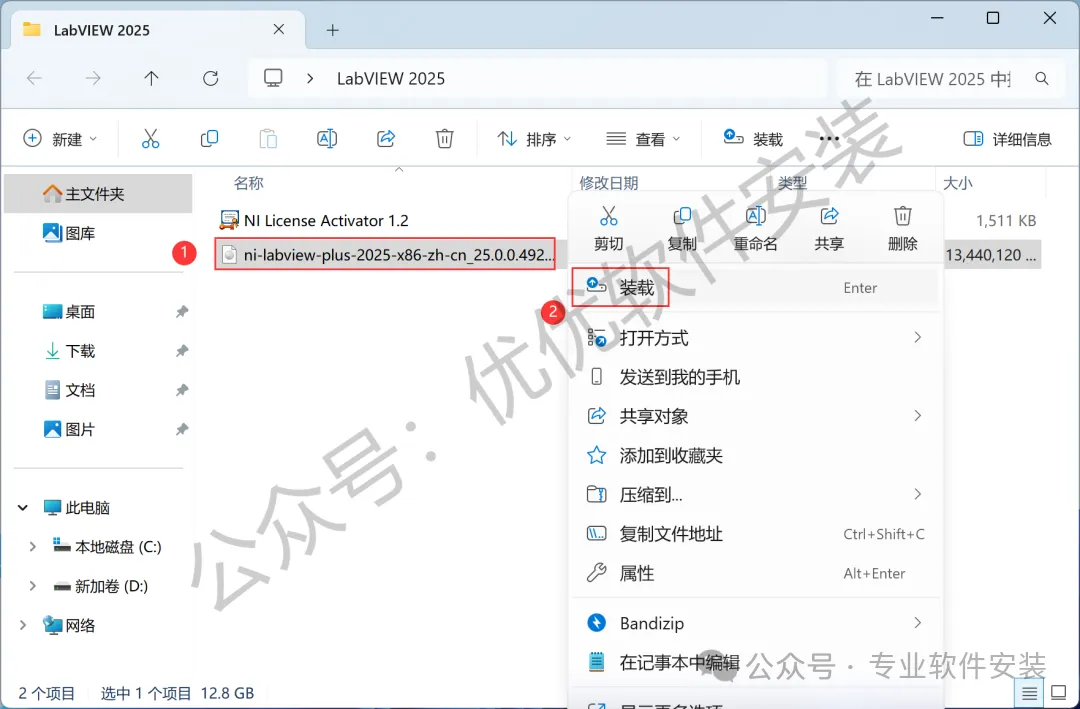Screen dimensions: 1080x709
Task: Go forward with the right arrow button
Action: pos(93,79)
